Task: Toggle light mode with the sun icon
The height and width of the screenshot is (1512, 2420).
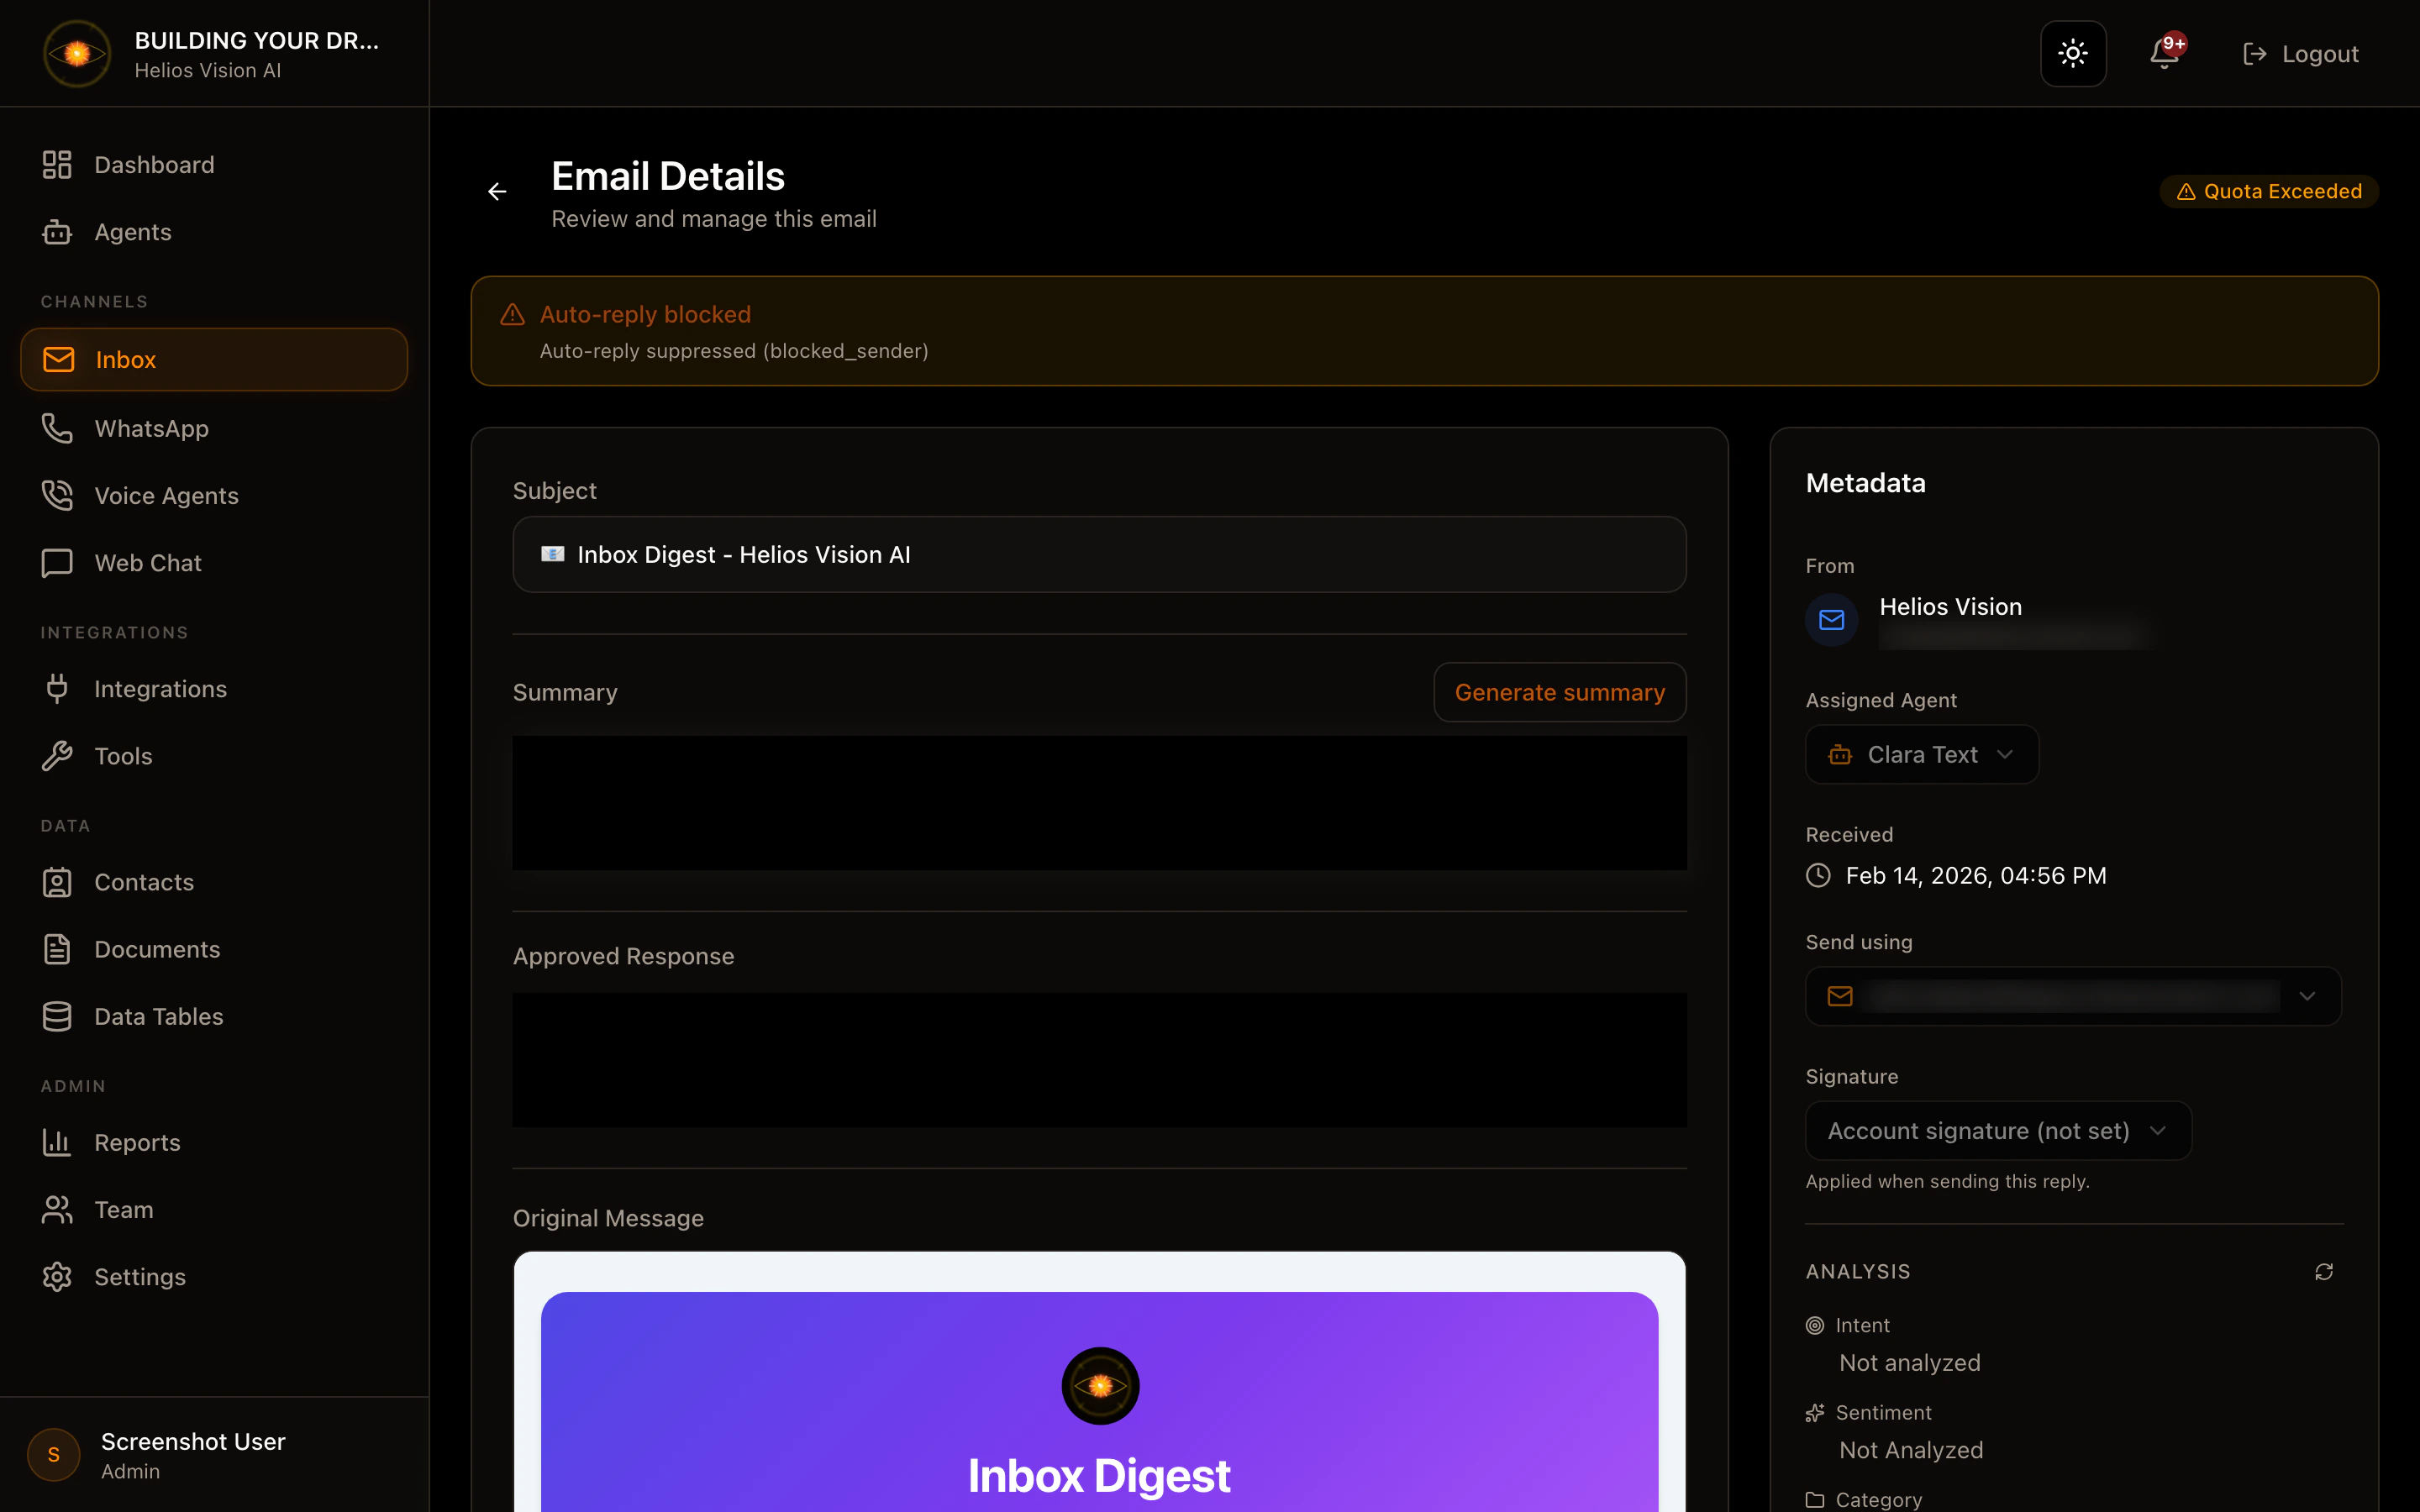Action: (2072, 53)
